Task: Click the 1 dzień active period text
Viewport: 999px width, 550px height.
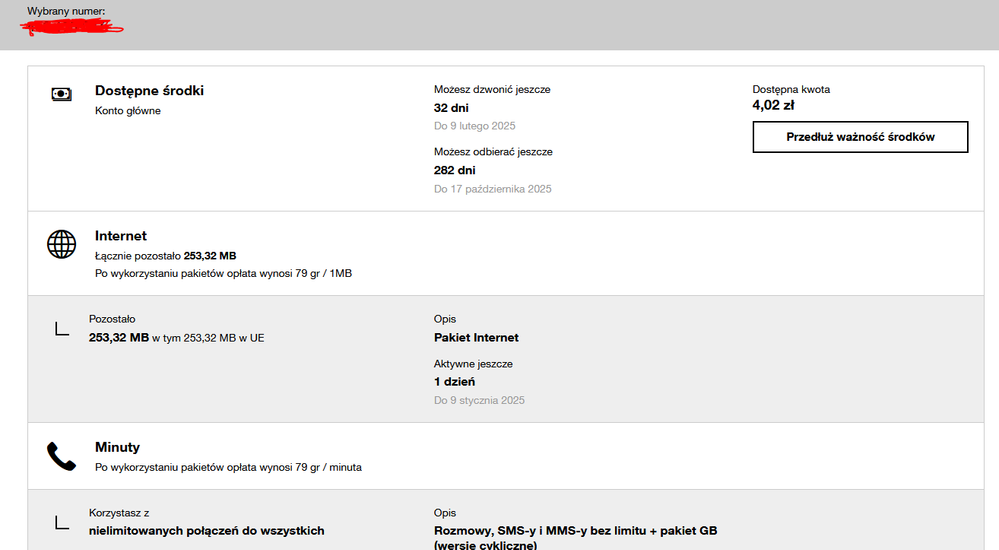Action: coord(454,382)
